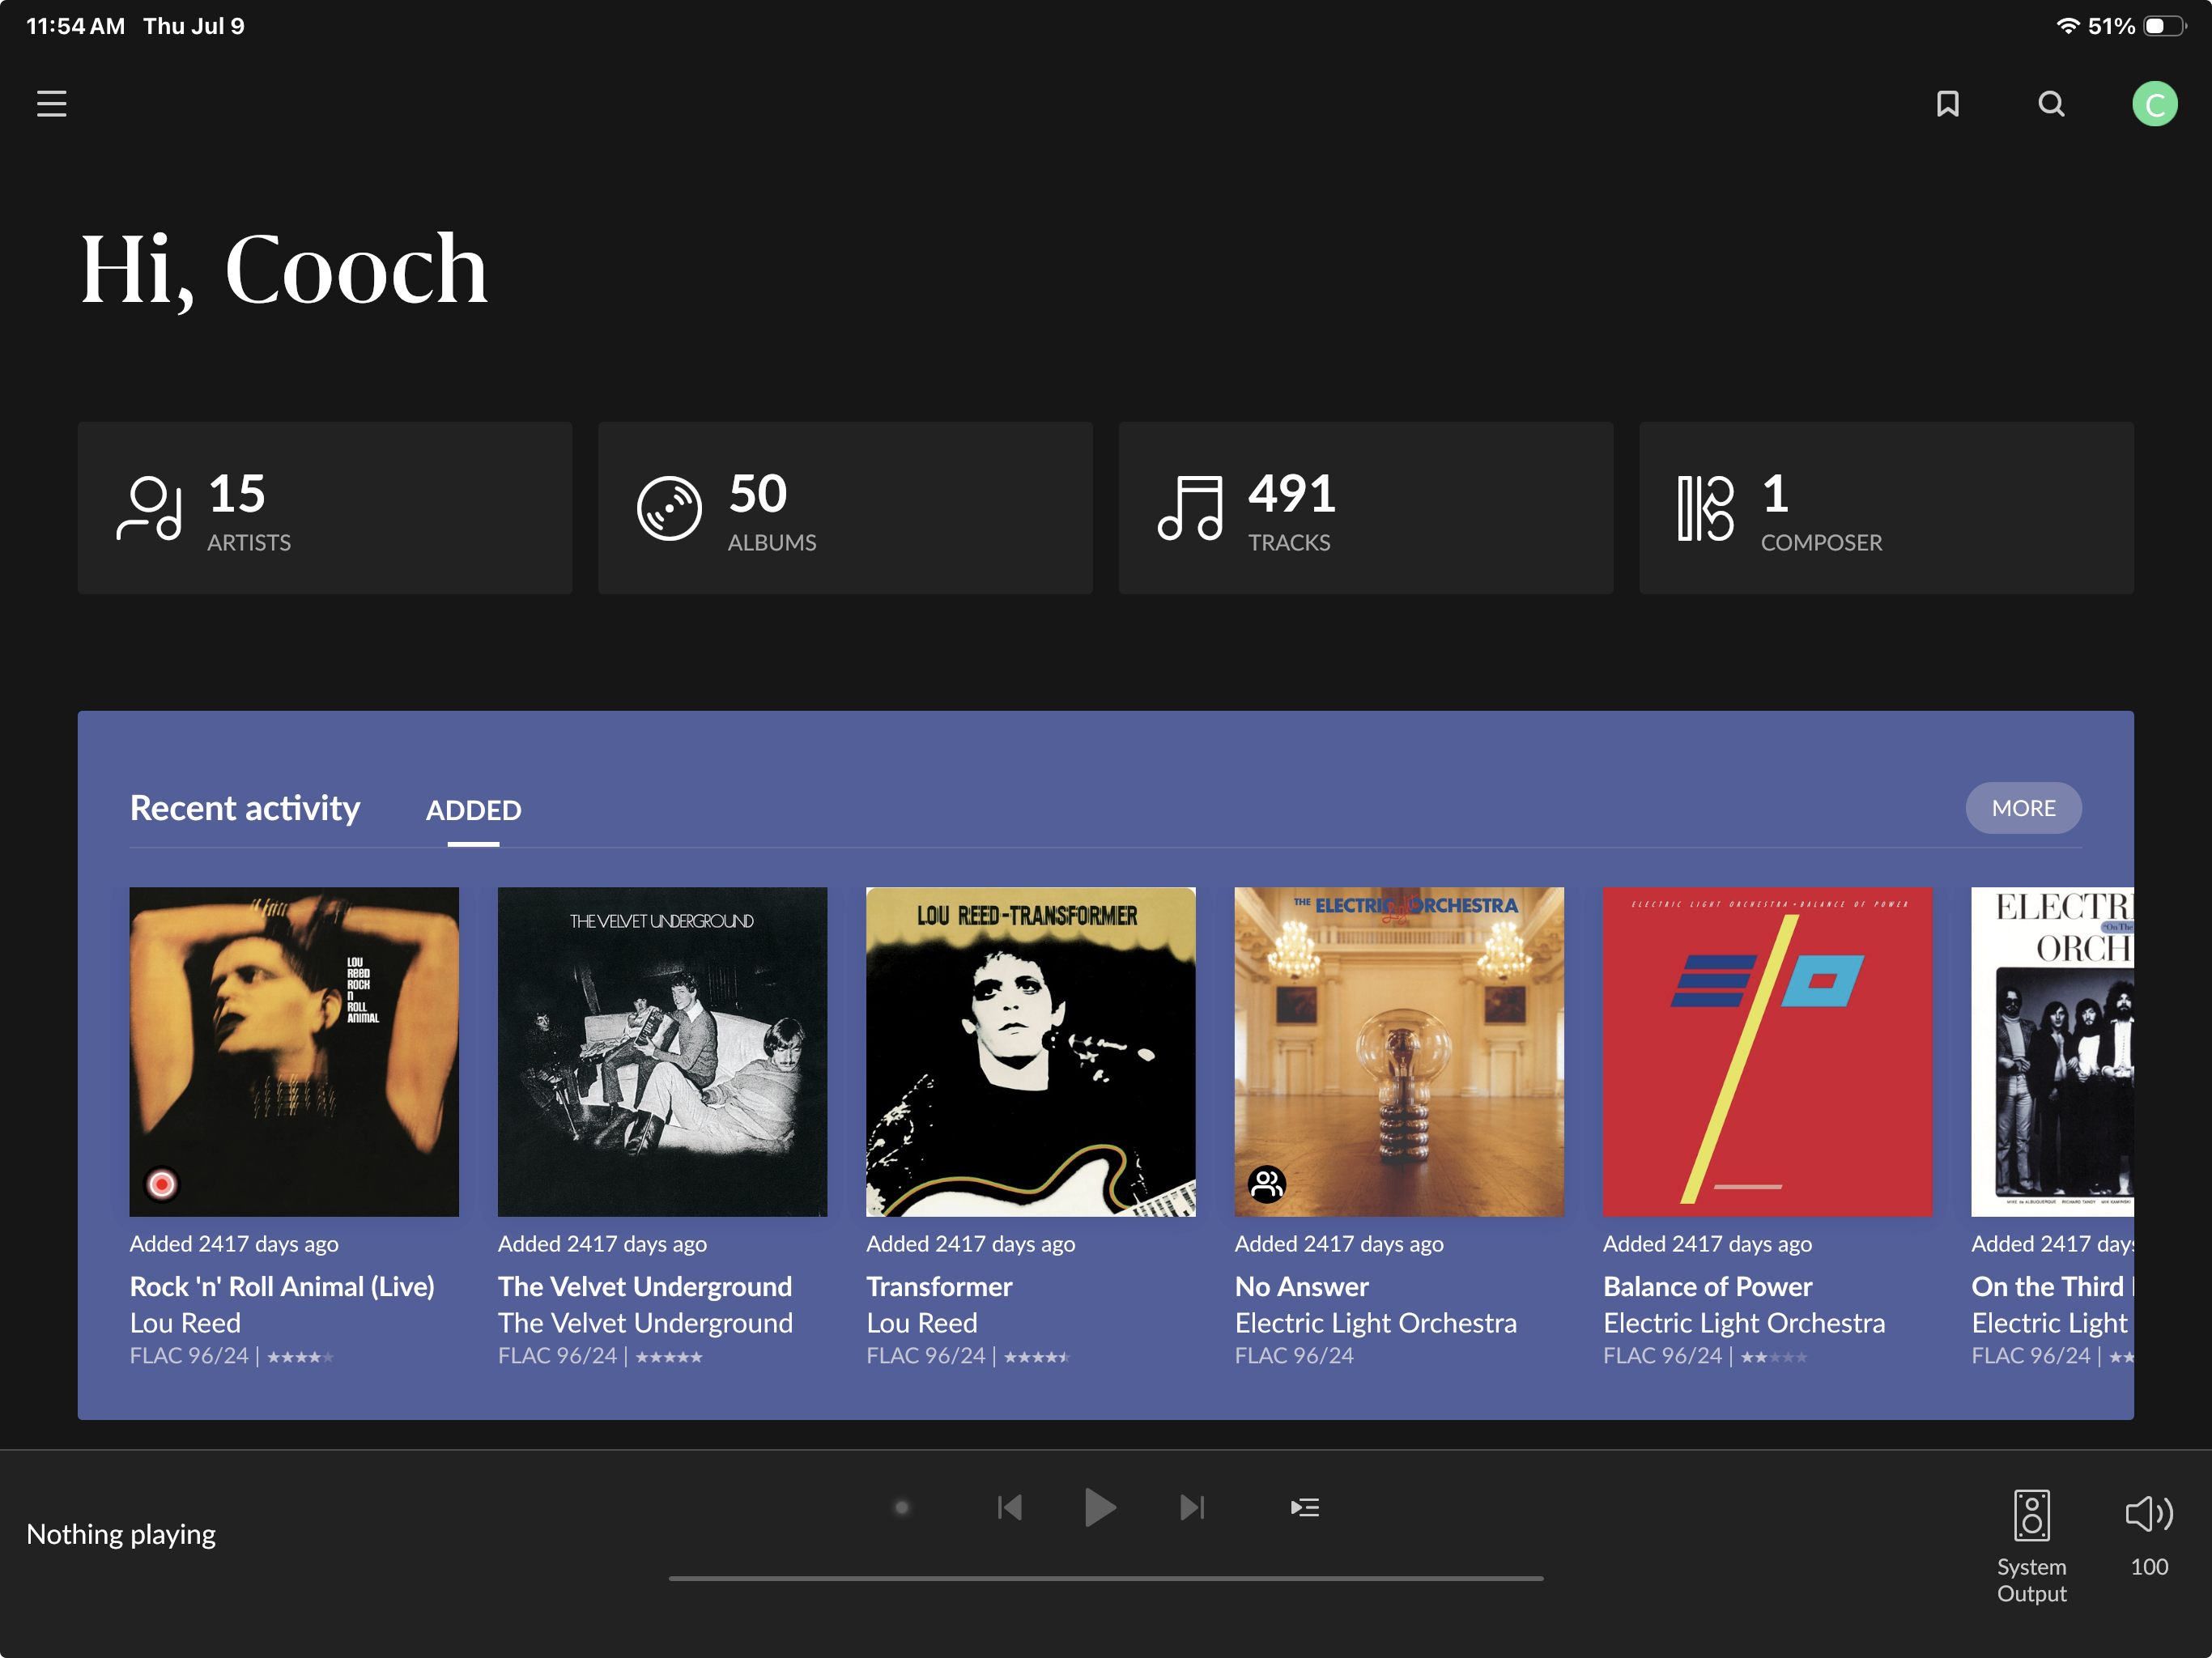Viewport: 2212px width, 1658px height.
Task: Open search with the magnifier icon
Action: (x=2051, y=104)
